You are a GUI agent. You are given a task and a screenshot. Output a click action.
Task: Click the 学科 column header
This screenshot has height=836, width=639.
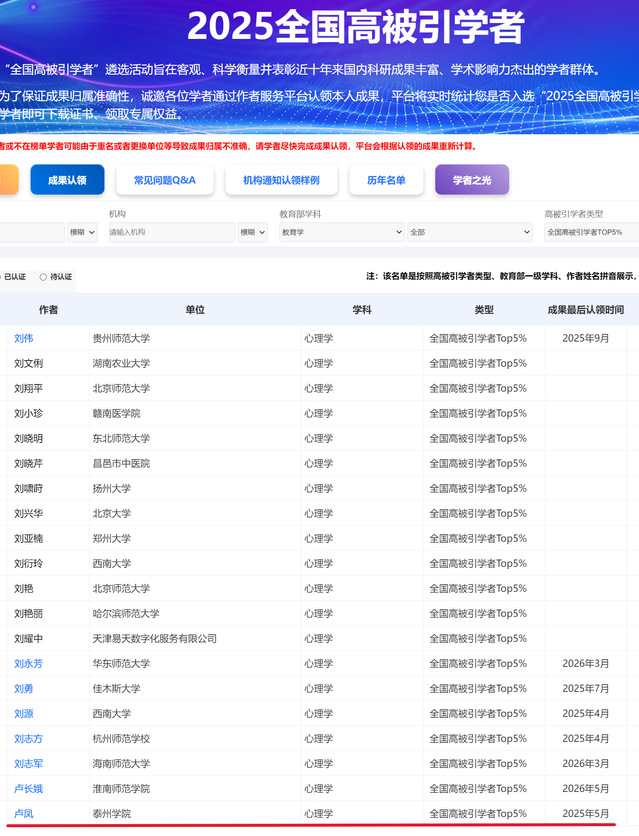pos(362,309)
